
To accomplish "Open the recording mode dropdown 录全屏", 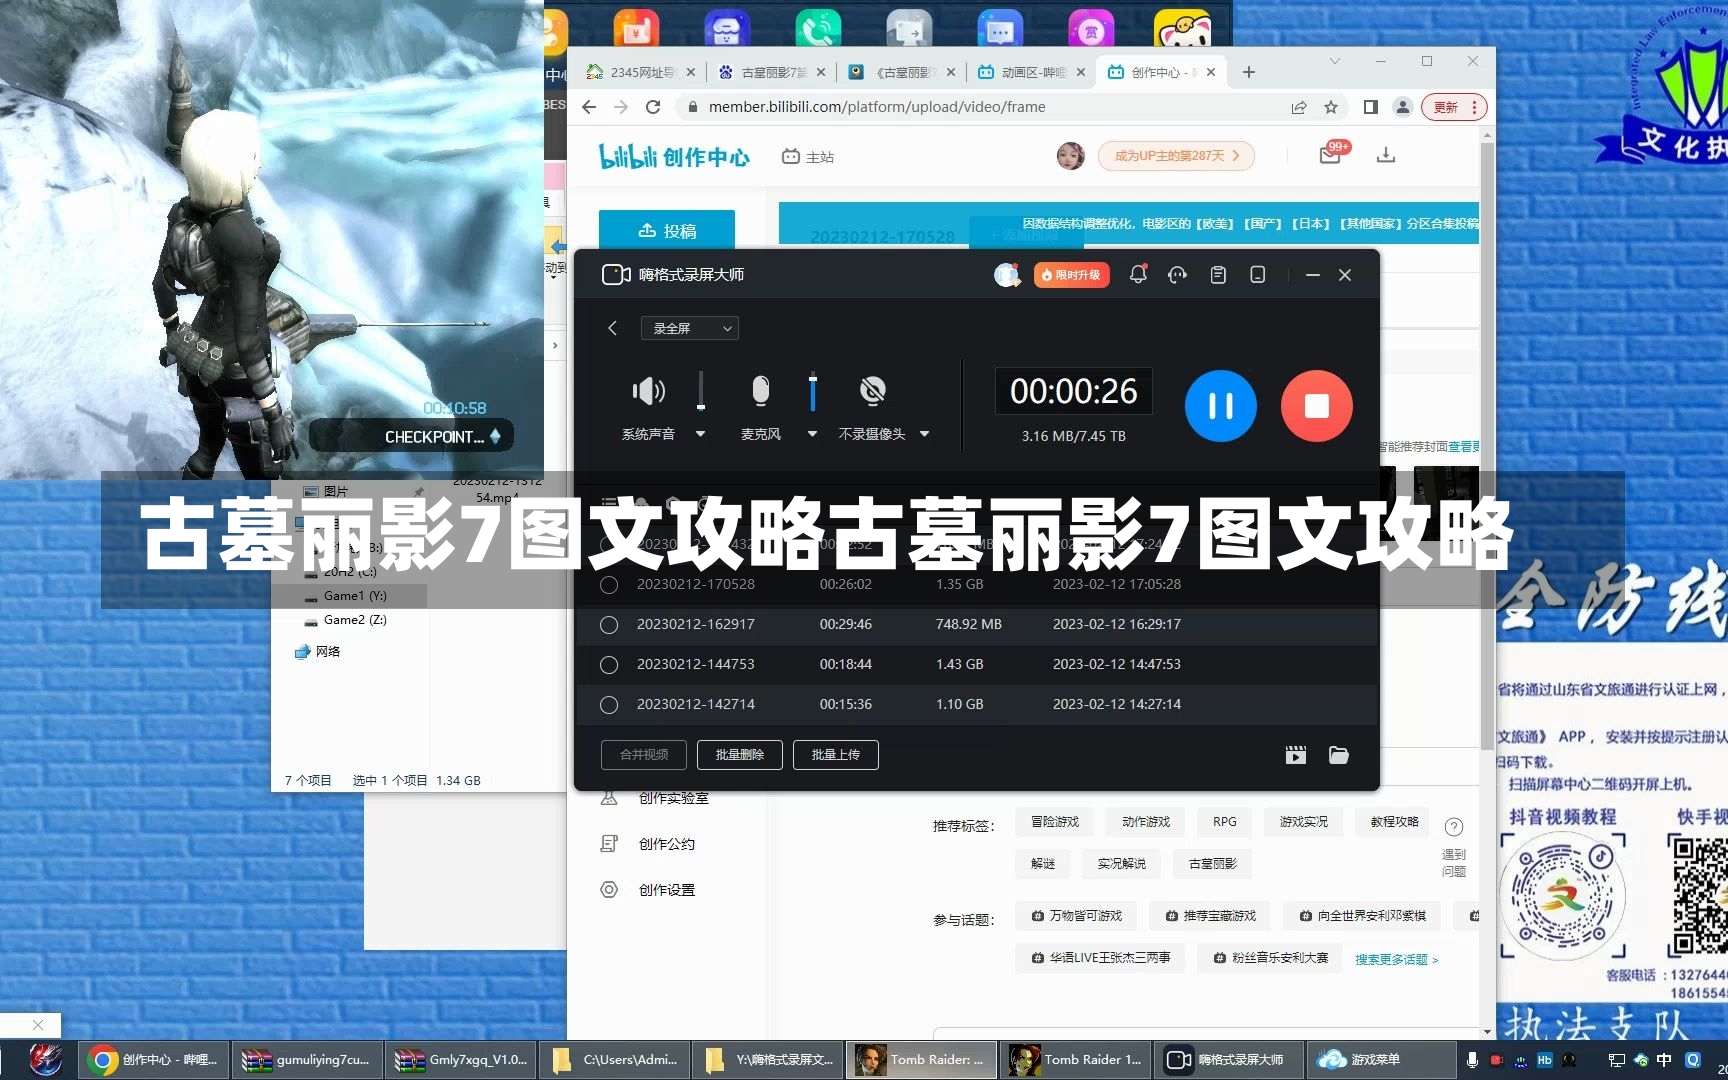I will click(x=690, y=328).
